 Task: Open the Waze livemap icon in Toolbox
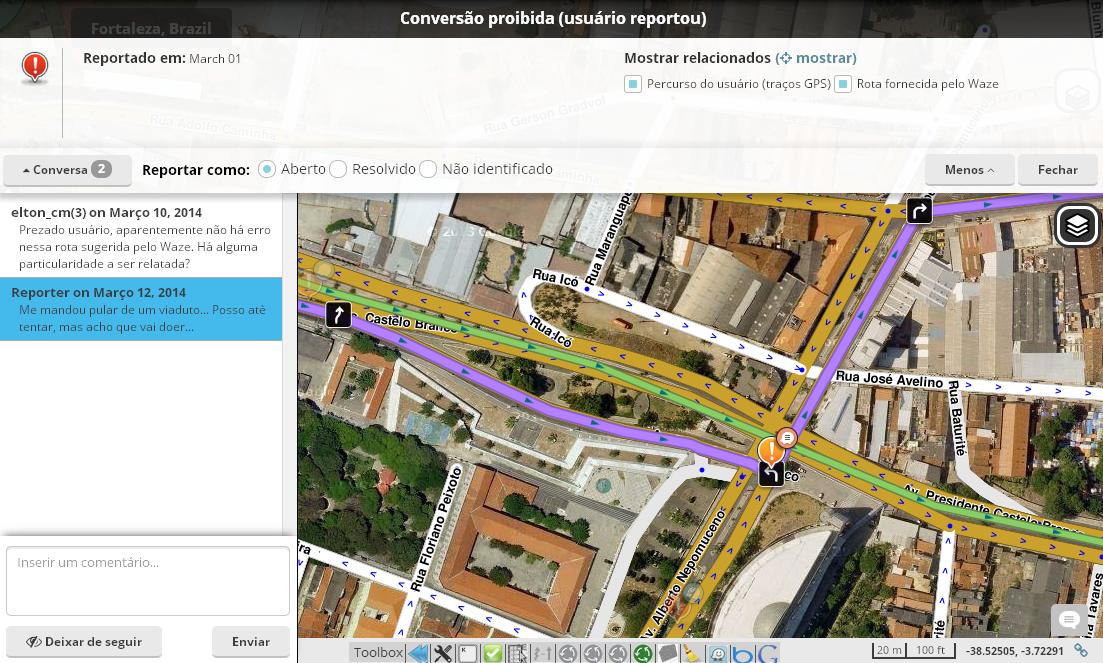point(718,653)
